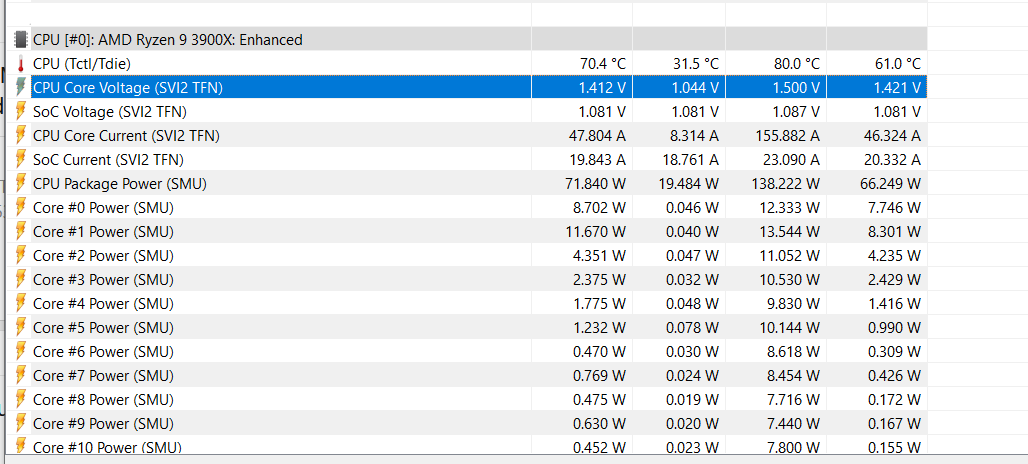
Task: Click the 10.530 W Core #3 maximum value
Action: (790, 280)
